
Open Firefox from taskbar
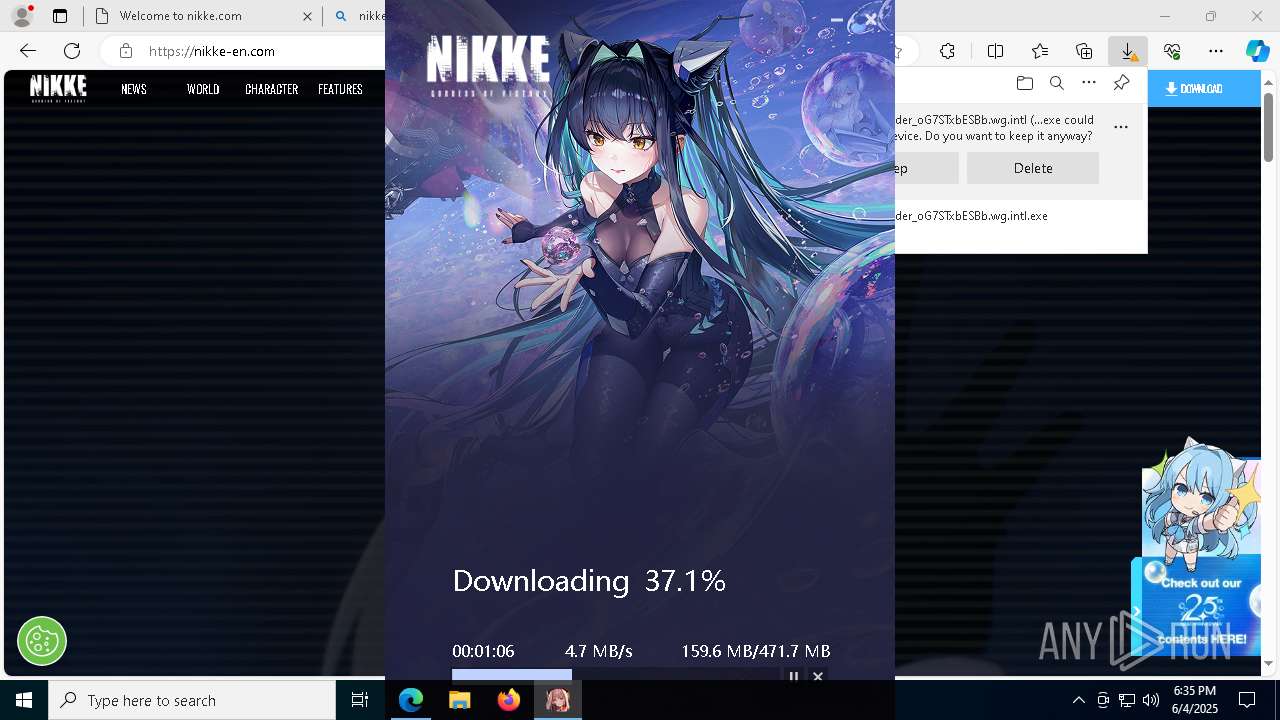point(509,700)
